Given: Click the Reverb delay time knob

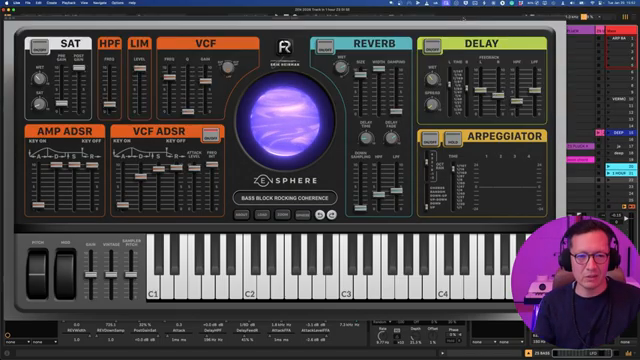Looking at the screenshot, I should [366, 138].
